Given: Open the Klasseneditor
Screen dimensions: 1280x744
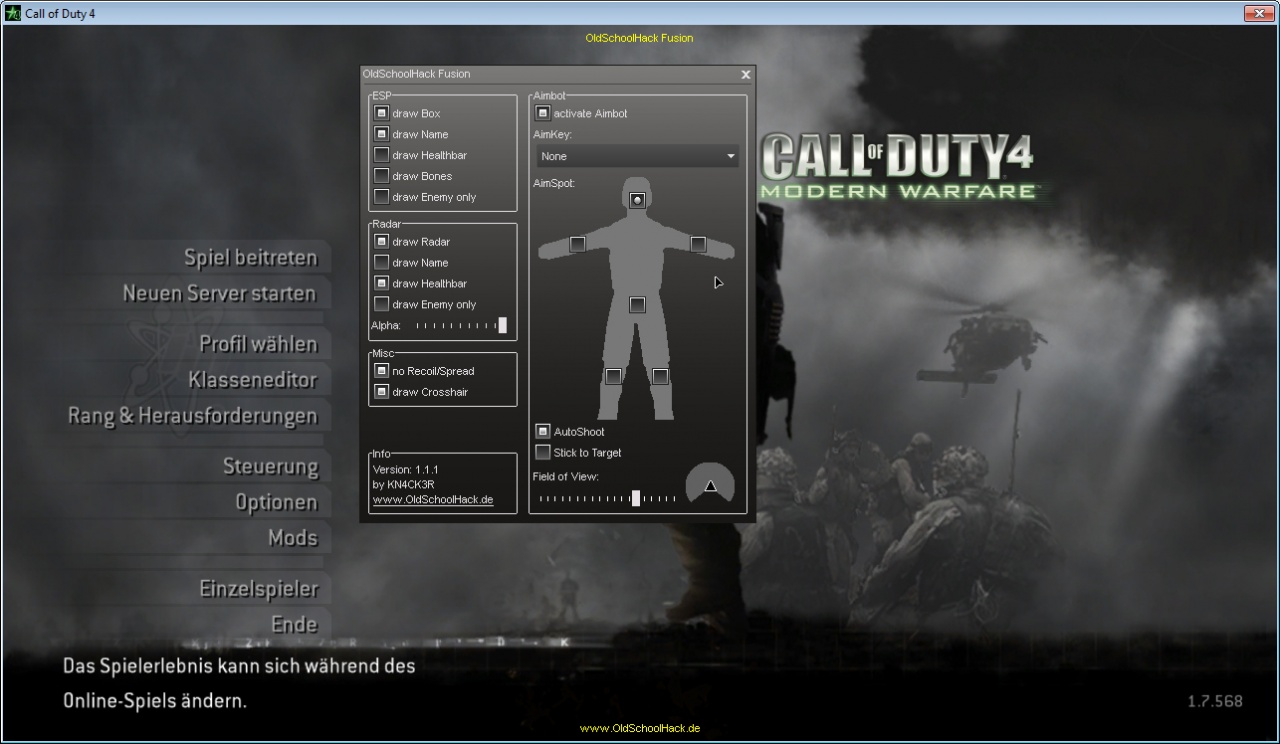Looking at the screenshot, I should pos(253,380).
